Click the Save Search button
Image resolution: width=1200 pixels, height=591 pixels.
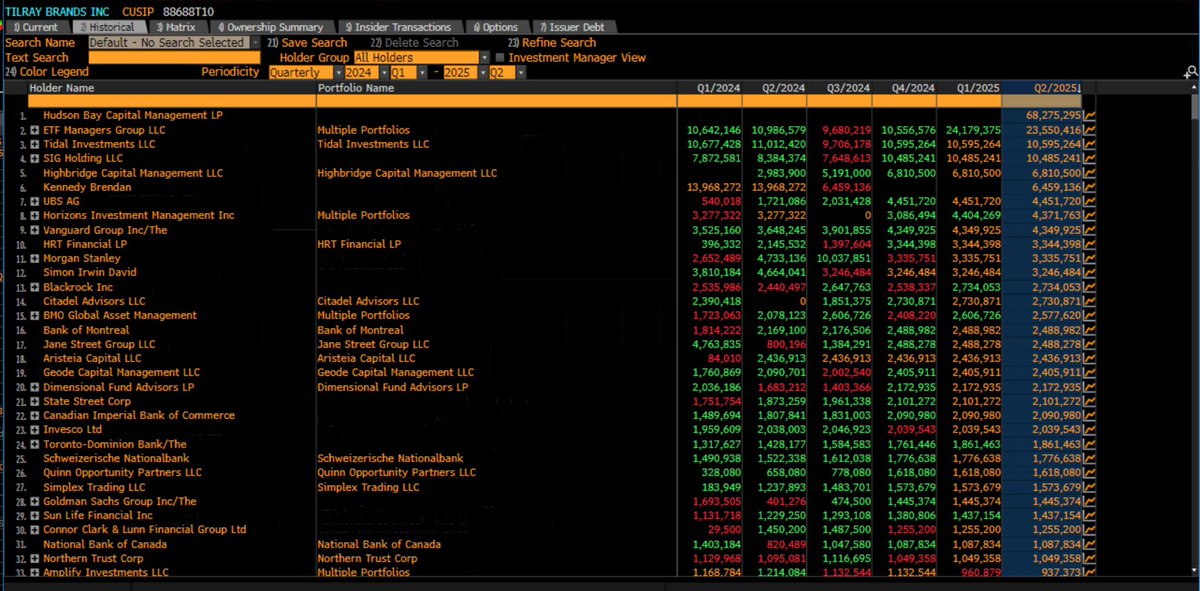(307, 43)
